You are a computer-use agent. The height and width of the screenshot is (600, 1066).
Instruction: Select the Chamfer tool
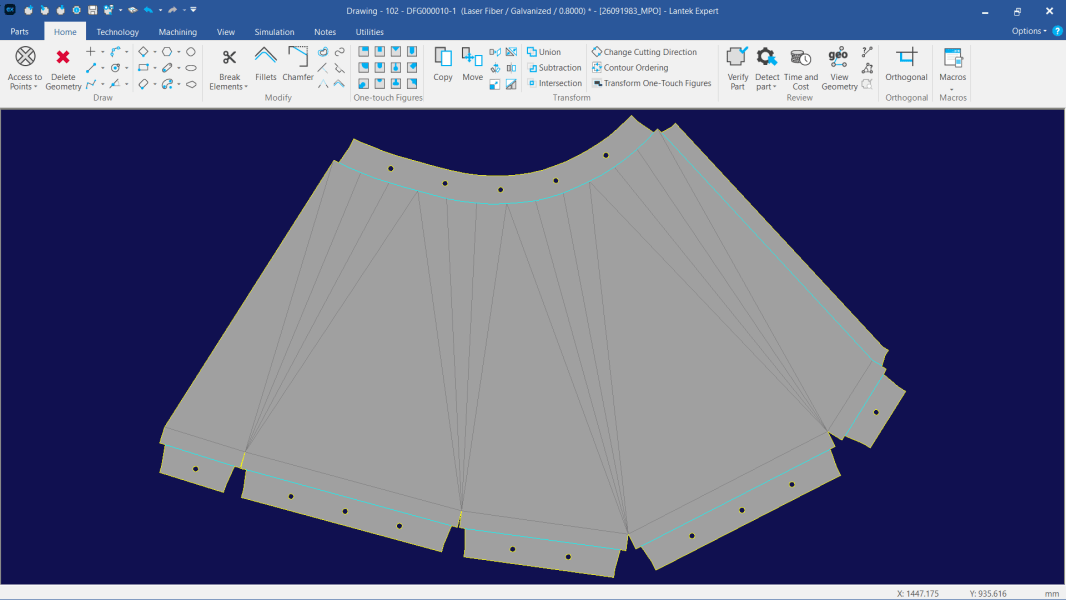298,57
